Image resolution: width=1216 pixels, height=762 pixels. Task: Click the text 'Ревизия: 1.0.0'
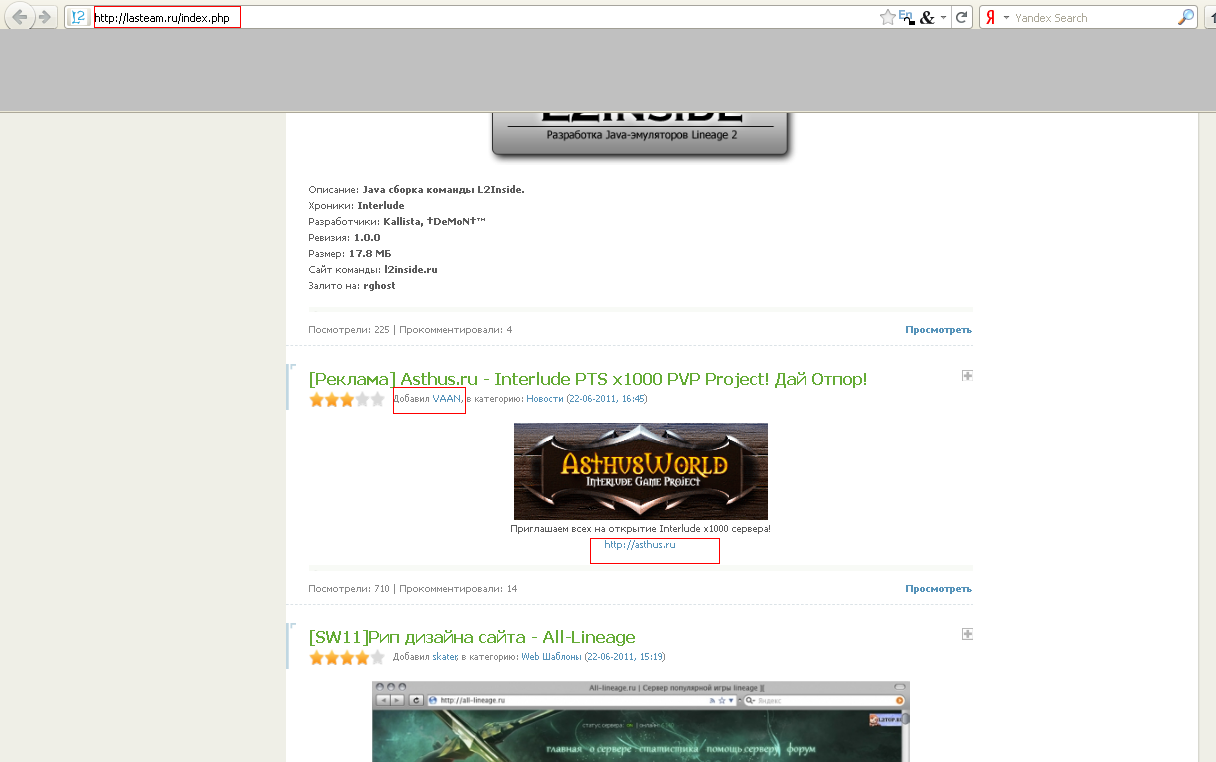pyautogui.click(x=345, y=238)
